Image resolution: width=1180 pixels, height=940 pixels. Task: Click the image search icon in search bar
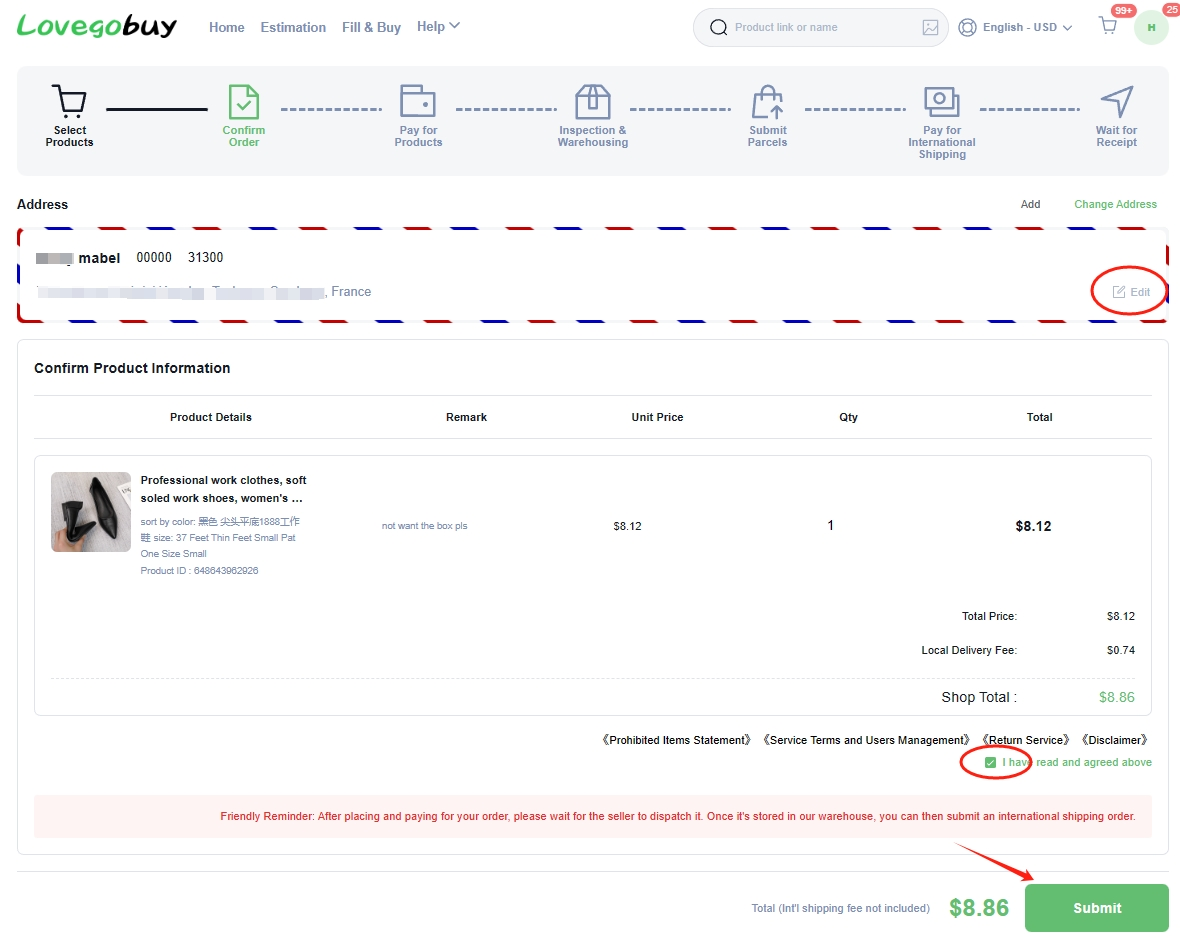click(x=930, y=27)
